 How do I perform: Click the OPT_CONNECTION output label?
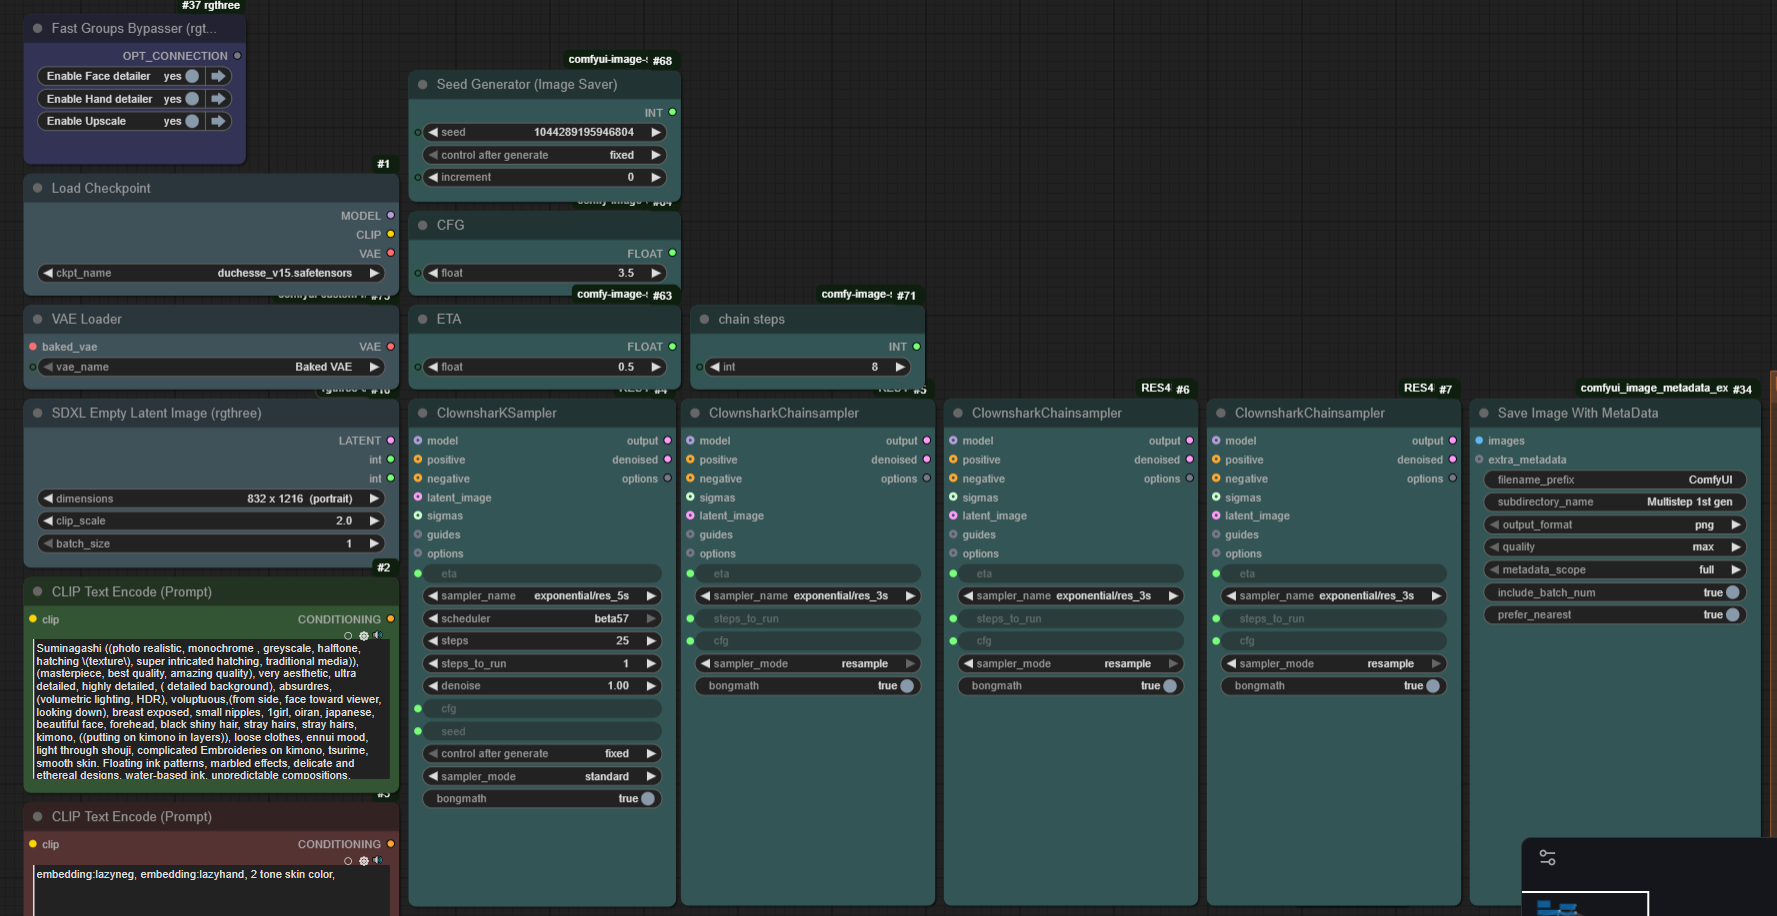click(x=175, y=56)
